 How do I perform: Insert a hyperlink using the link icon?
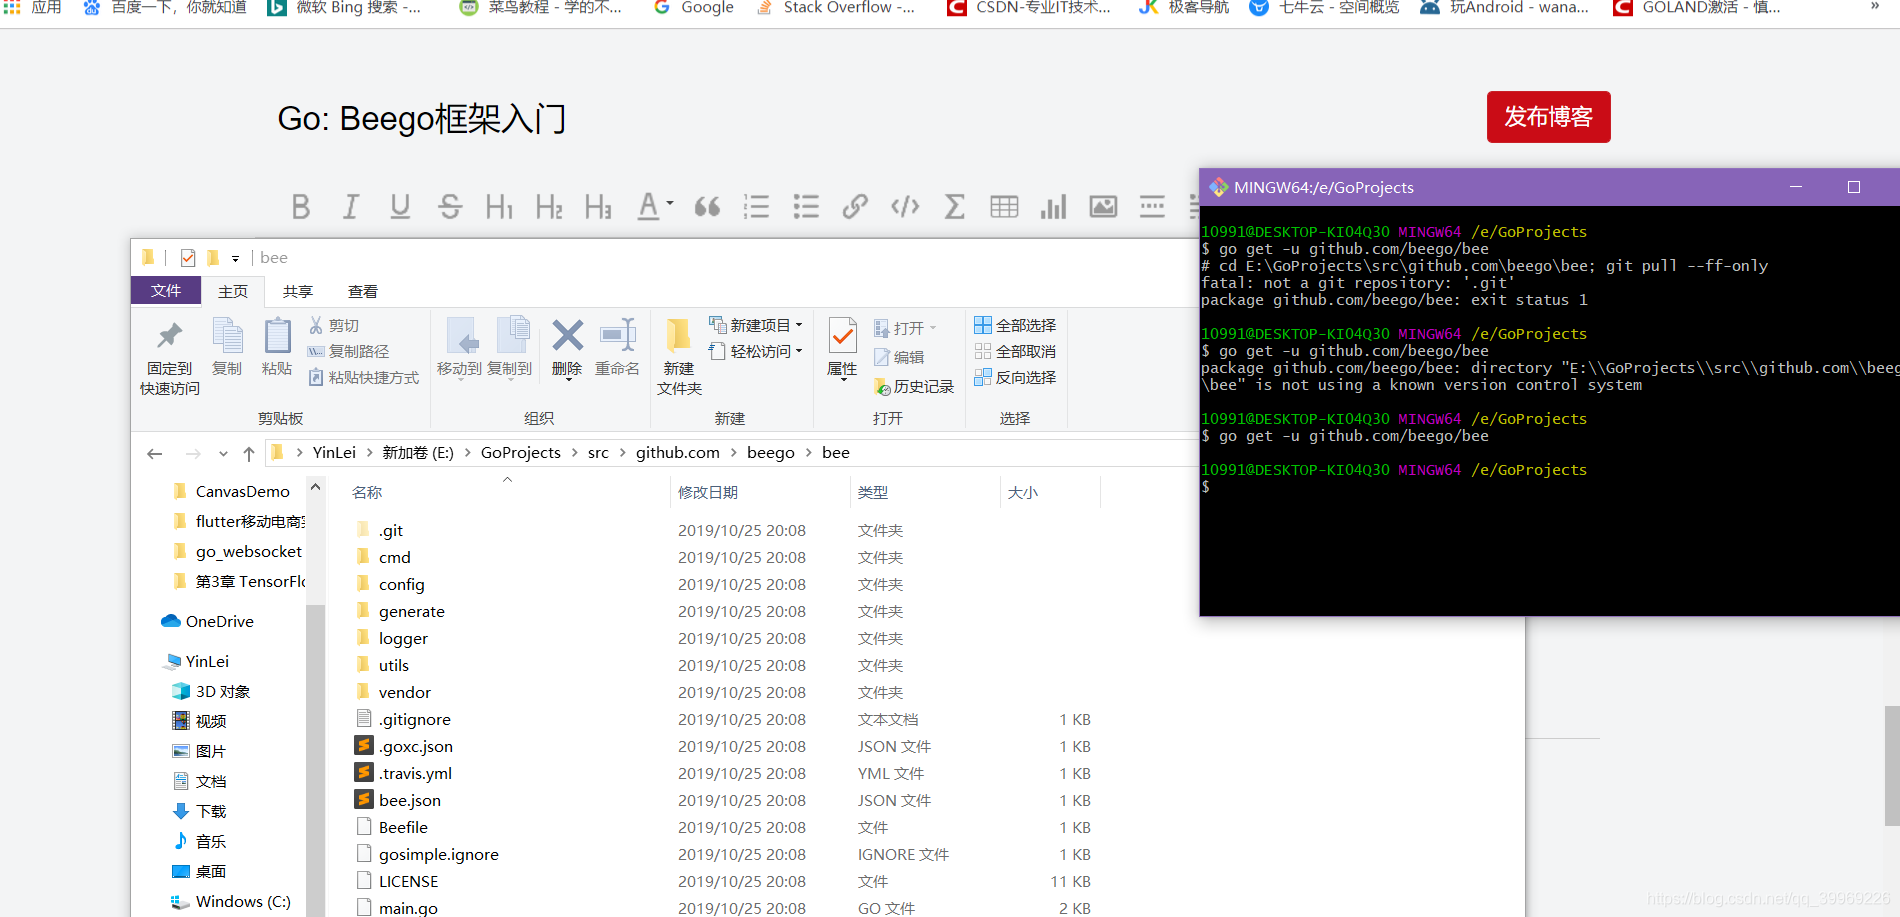854,207
